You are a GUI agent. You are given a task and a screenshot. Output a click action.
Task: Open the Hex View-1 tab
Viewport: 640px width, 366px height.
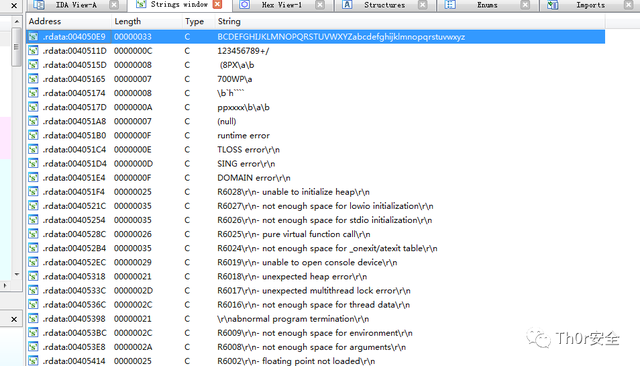pyautogui.click(x=282, y=5)
